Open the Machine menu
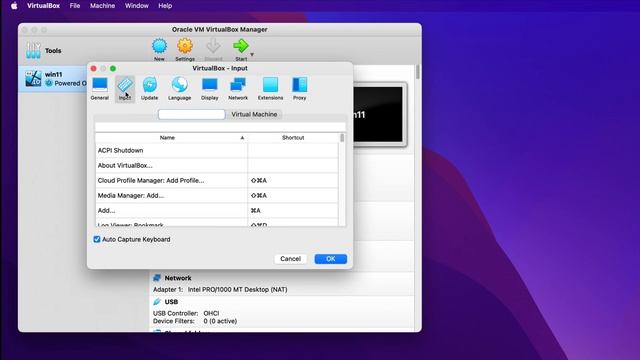This screenshot has height=360, width=640. (x=102, y=6)
